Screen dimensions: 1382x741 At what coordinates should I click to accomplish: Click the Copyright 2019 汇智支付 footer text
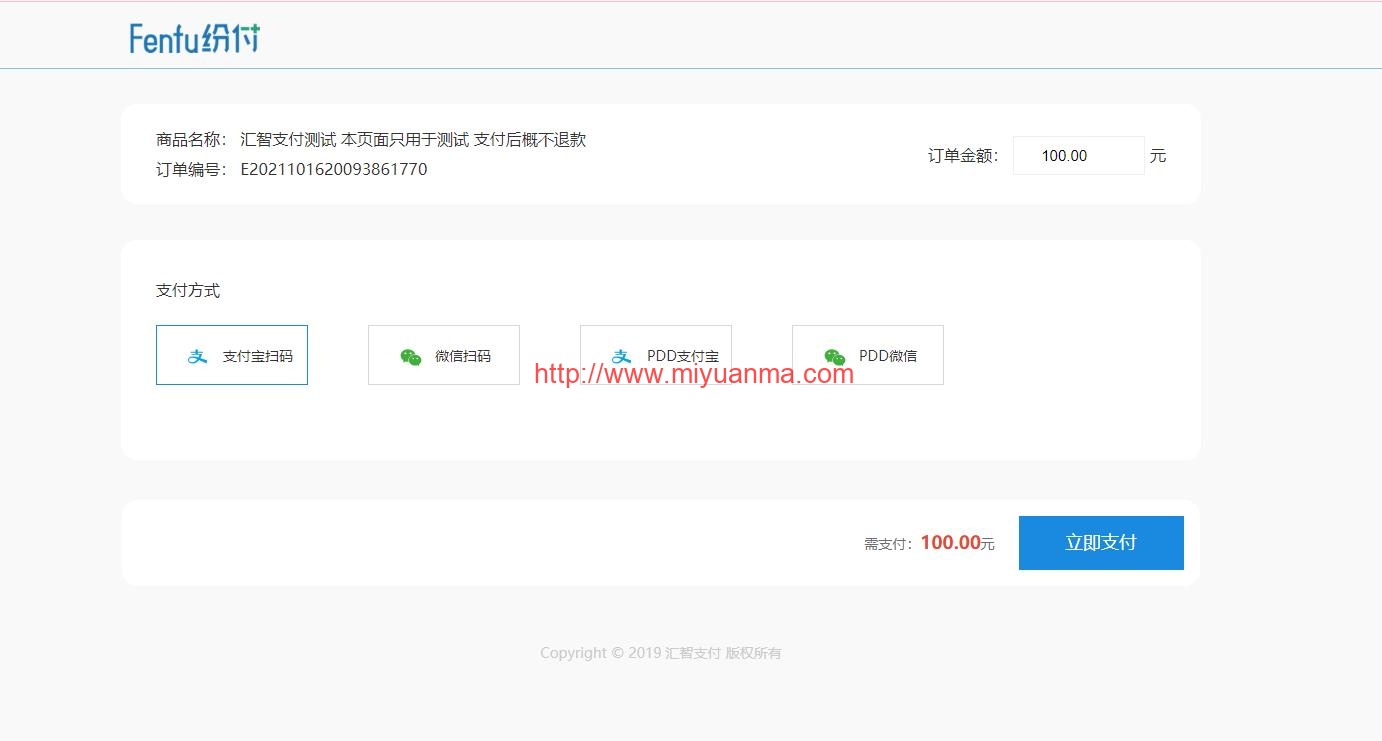[x=661, y=653]
